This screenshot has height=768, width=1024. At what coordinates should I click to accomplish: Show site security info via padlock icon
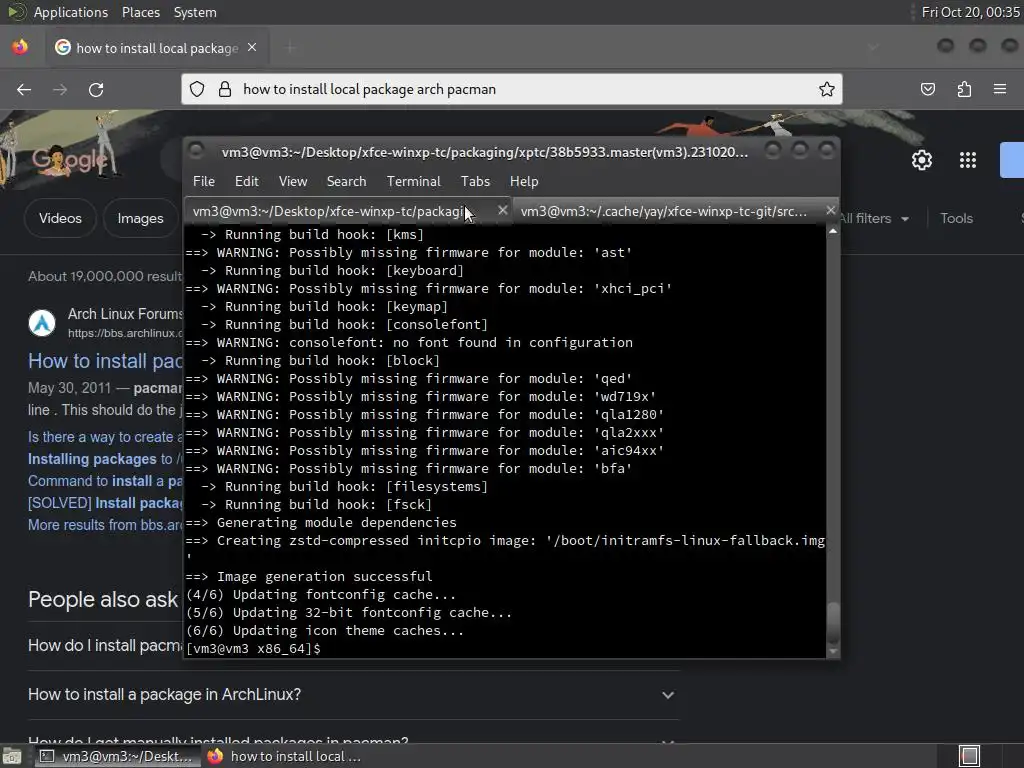(x=225, y=89)
